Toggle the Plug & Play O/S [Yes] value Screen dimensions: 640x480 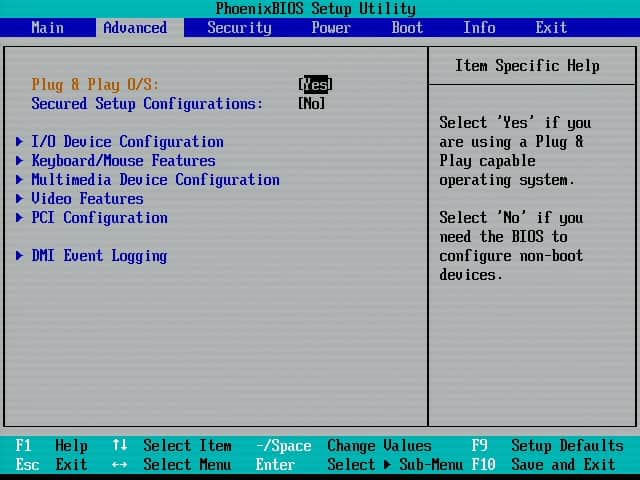click(x=315, y=84)
